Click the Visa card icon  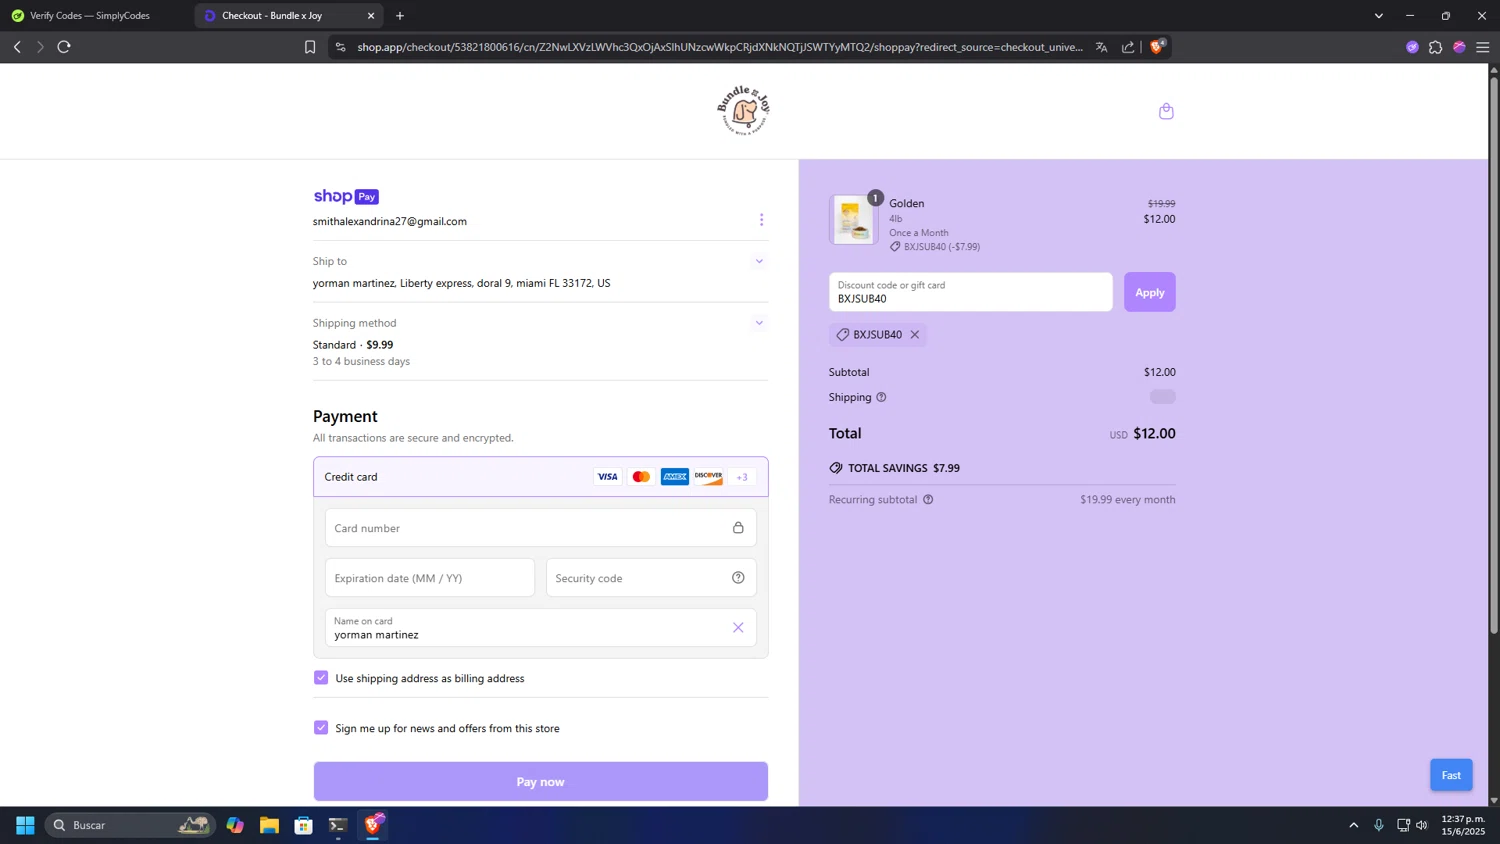tap(607, 477)
